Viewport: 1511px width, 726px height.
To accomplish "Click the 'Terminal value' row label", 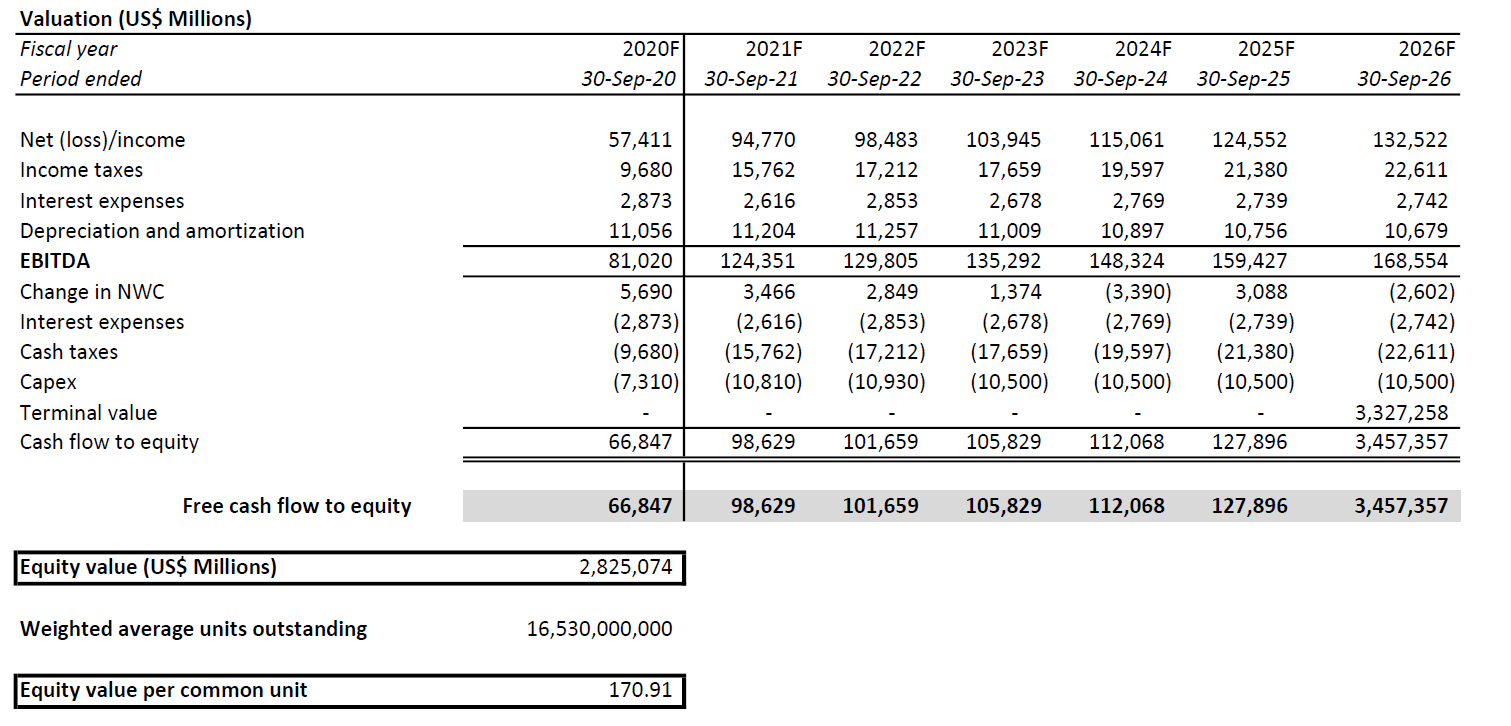I will click(89, 412).
